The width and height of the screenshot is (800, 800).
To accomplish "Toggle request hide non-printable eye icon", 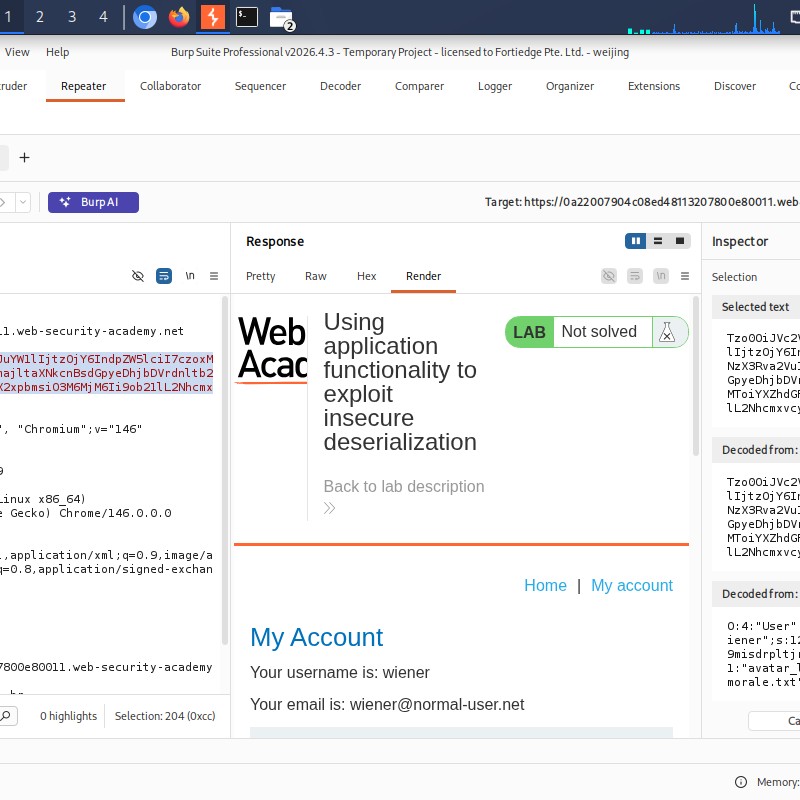I will 138,276.
